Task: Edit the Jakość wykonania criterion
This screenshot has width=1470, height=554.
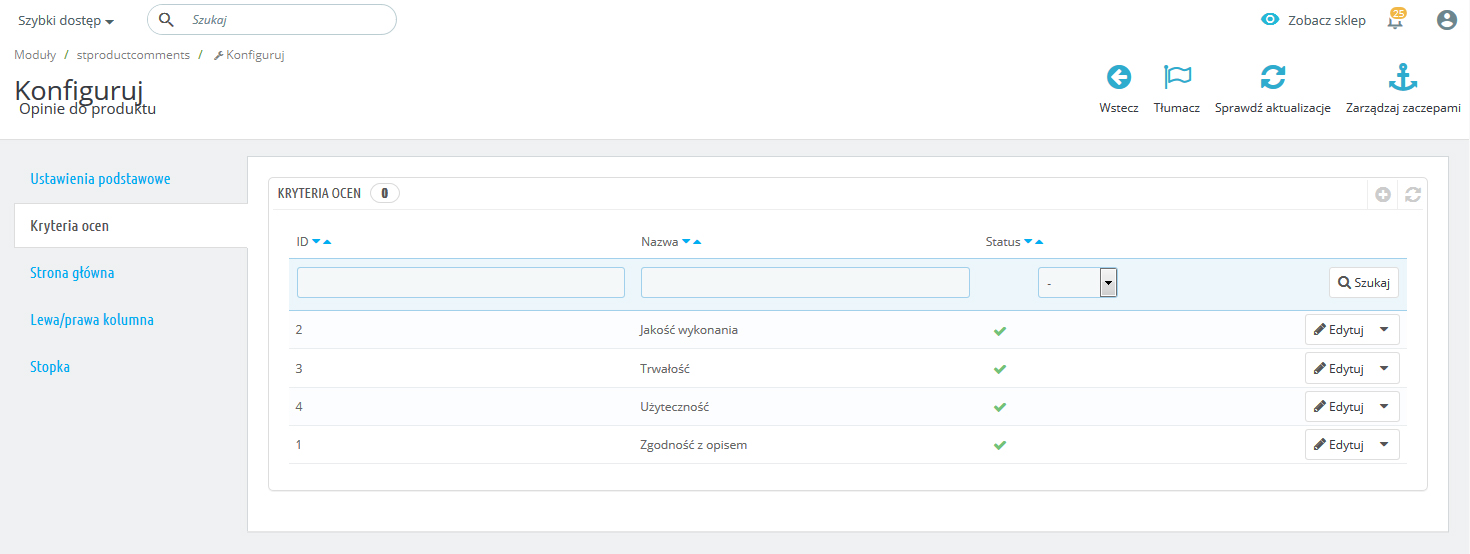Action: pos(1338,330)
